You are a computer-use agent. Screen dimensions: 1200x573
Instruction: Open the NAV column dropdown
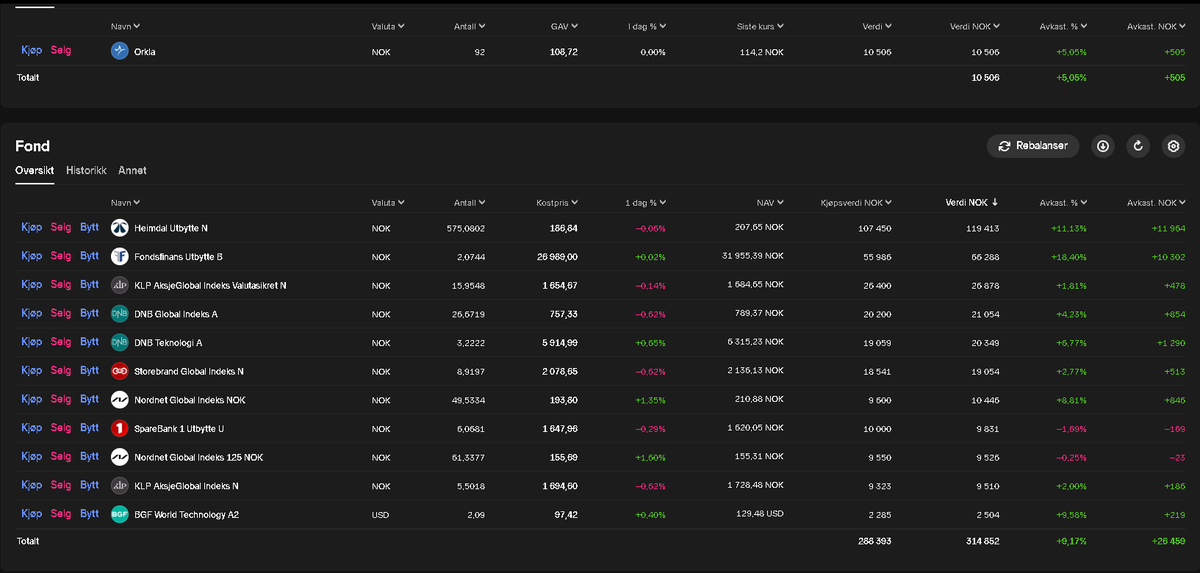771,202
